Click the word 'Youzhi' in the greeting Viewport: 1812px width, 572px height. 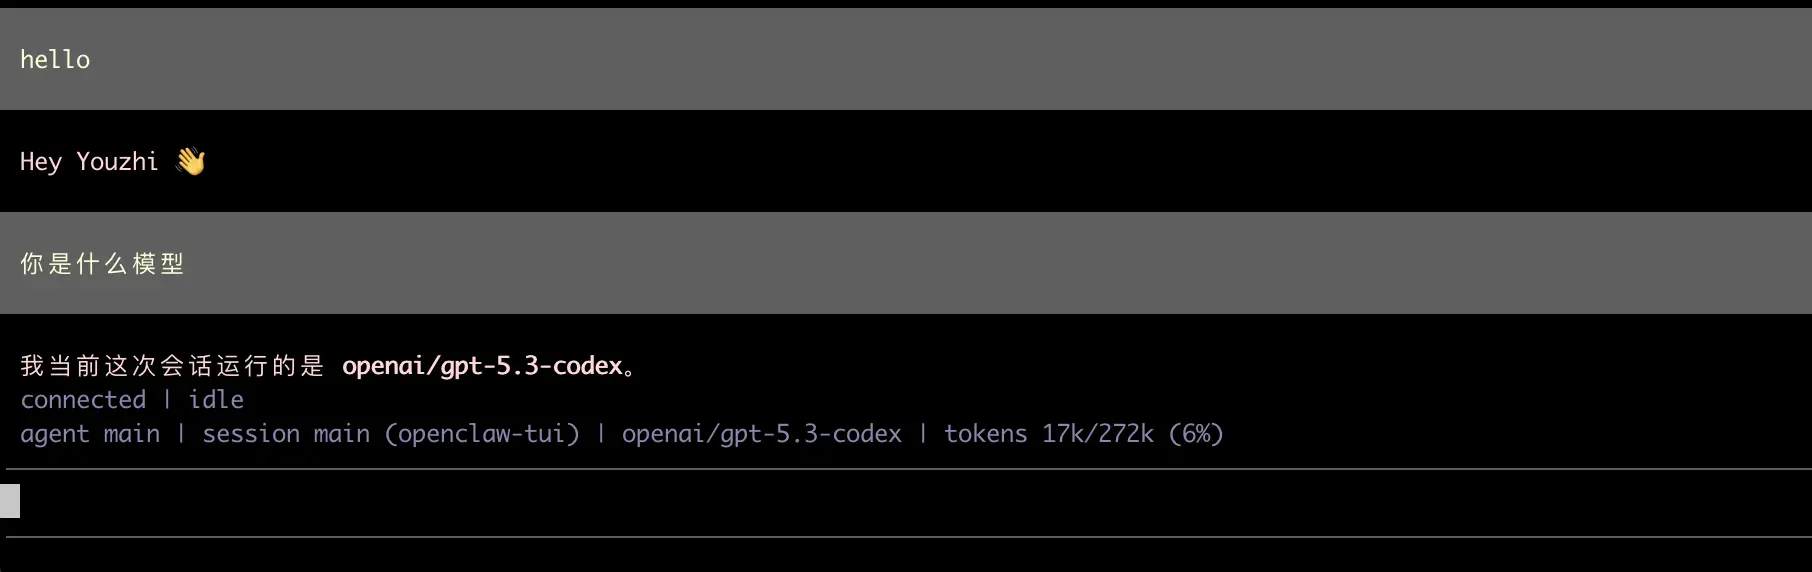[117, 162]
